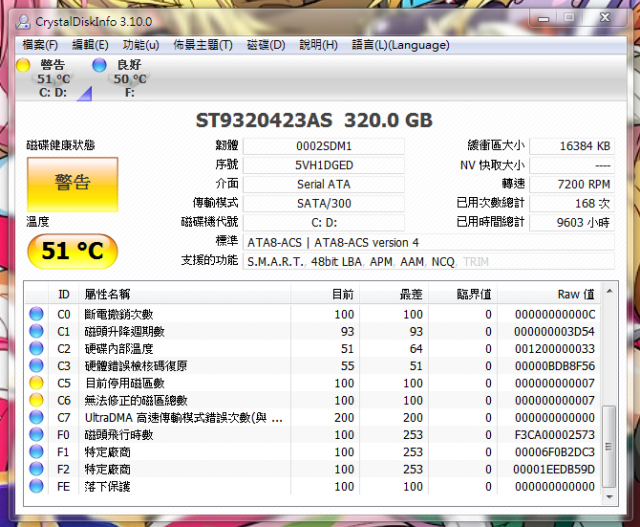Click the serial number field 5VH1DGED
Screen dimensions: 640x527
tap(324, 165)
